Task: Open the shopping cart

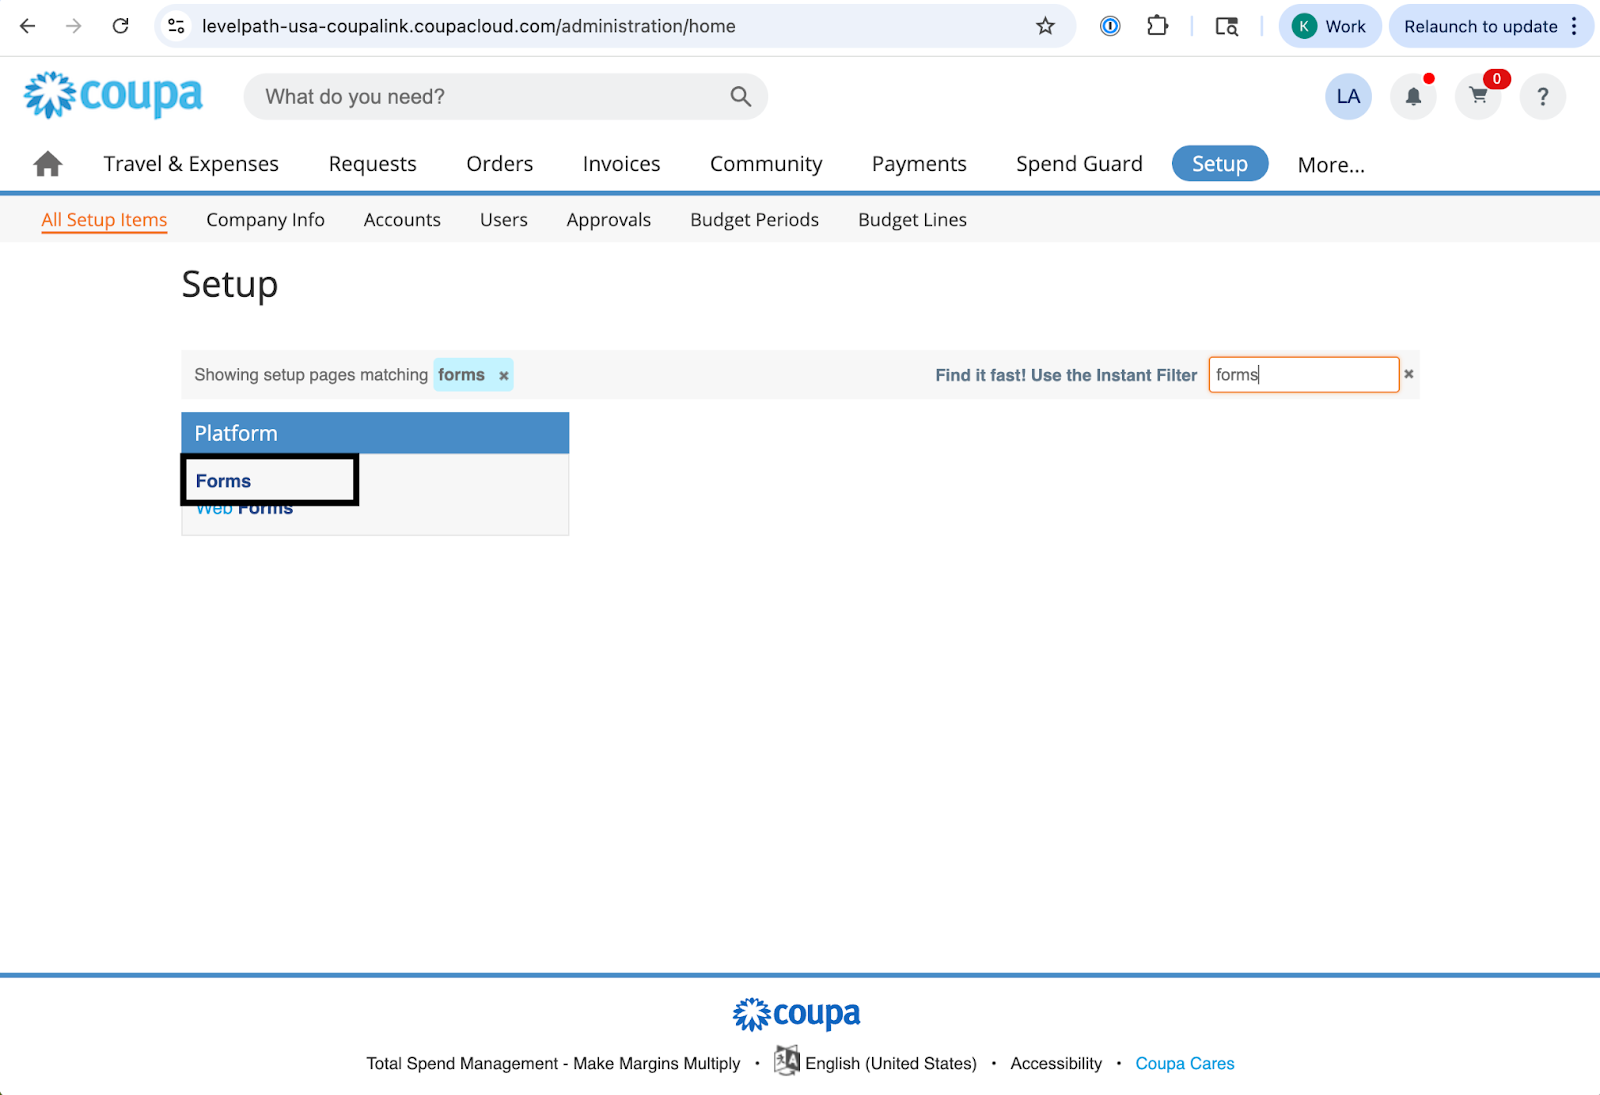Action: (x=1478, y=97)
